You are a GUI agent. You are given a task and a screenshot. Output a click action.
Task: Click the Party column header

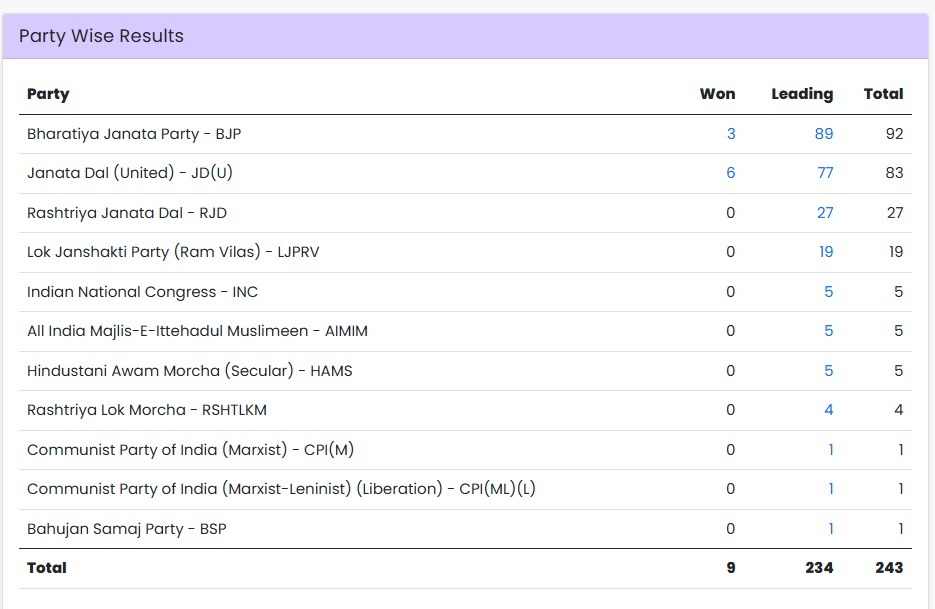48,94
